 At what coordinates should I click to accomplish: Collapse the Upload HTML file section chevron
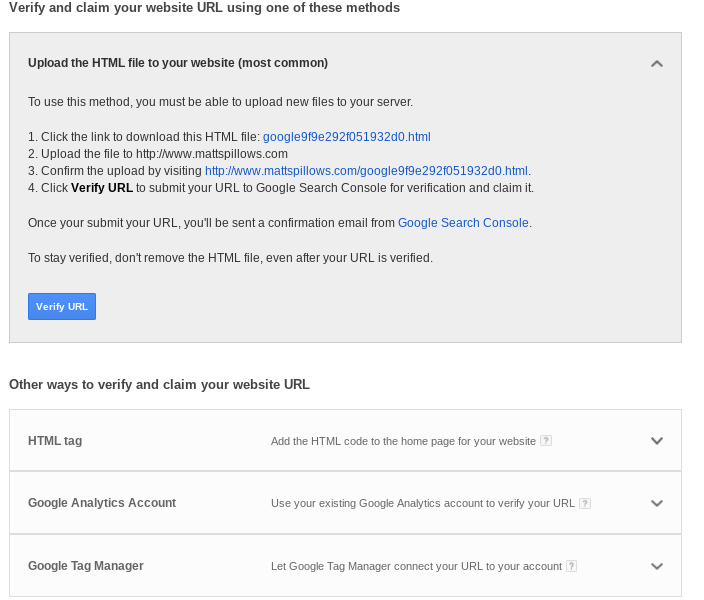click(656, 63)
